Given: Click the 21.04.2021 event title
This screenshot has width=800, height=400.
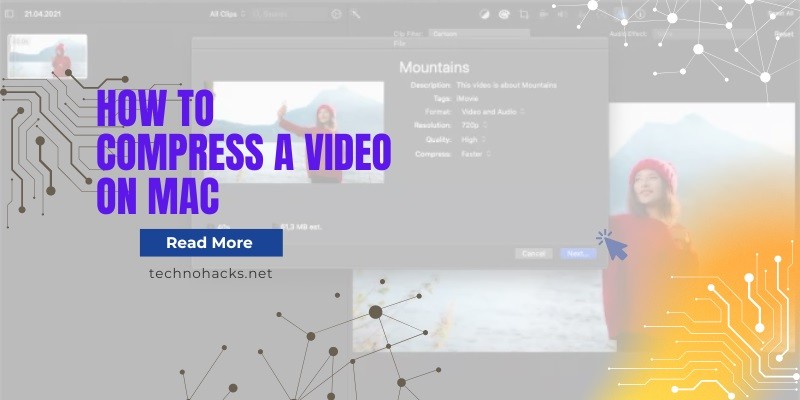Looking at the screenshot, I should pyautogui.click(x=42, y=14).
